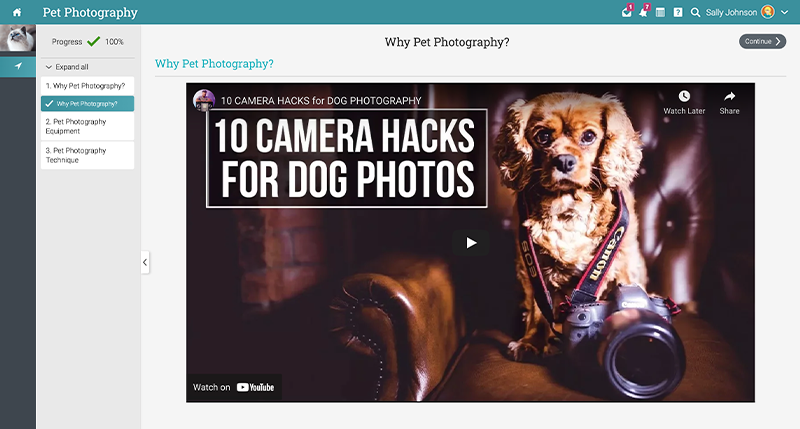This screenshot has height=429, width=800.
Task: Go to the Home icon
Action: coord(17,13)
